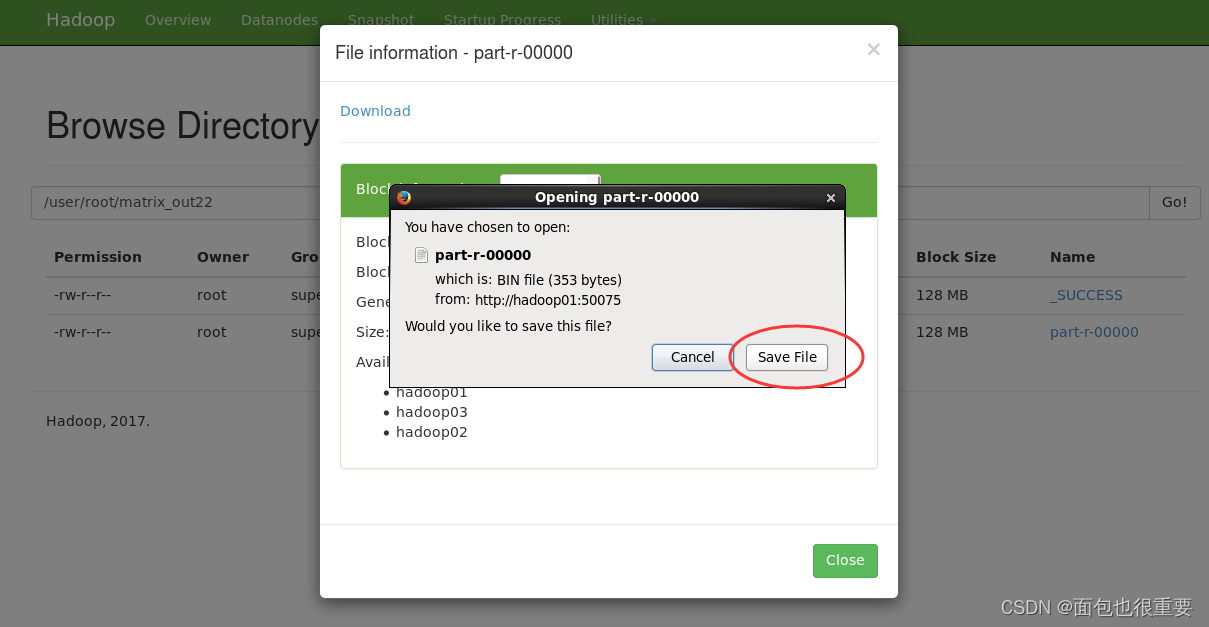
Task: Open the Overview tab in navbar
Action: coord(178,20)
